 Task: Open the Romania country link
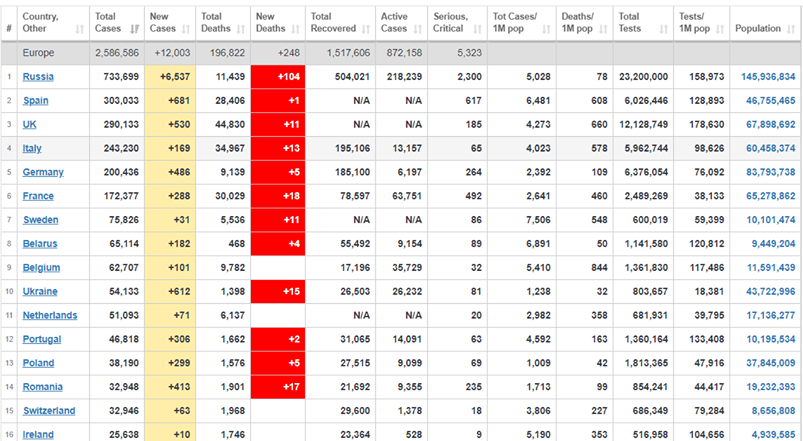pos(43,387)
